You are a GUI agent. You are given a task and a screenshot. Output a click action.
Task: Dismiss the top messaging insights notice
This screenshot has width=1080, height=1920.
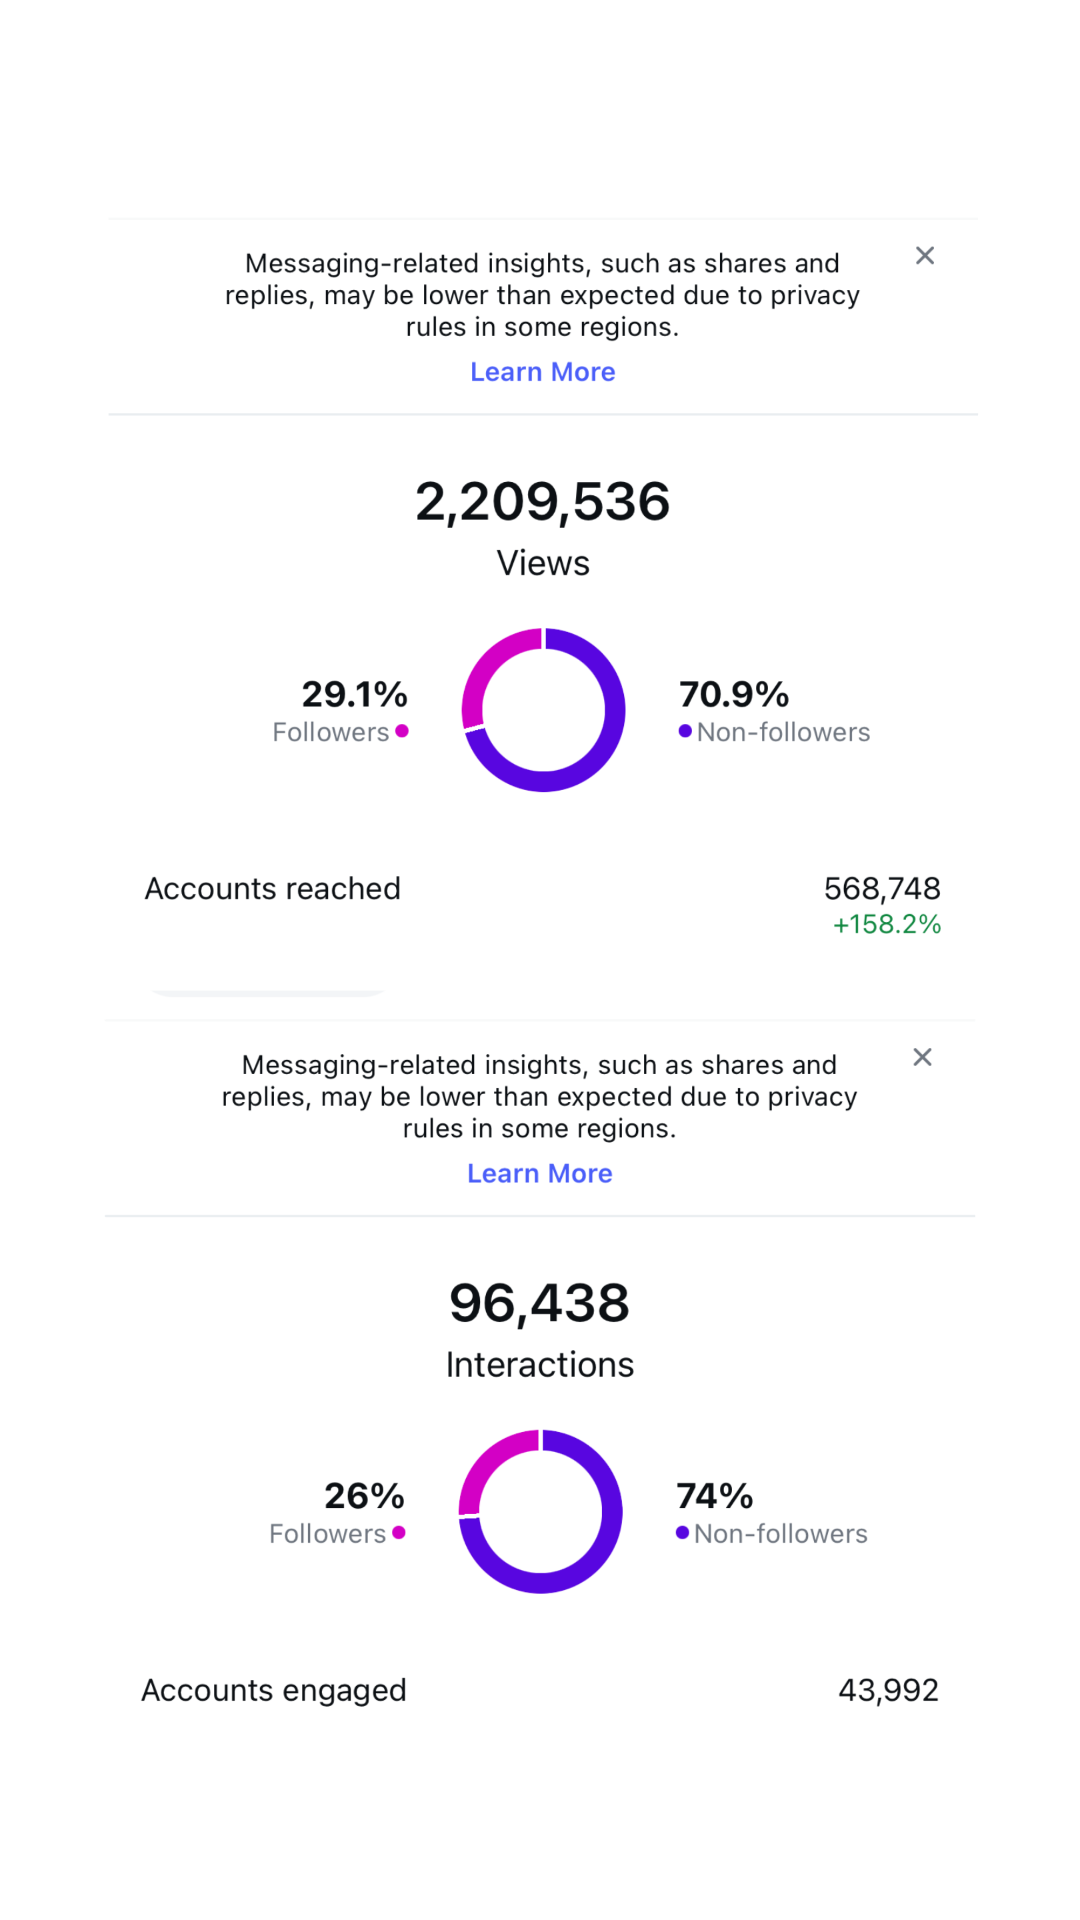(x=925, y=256)
